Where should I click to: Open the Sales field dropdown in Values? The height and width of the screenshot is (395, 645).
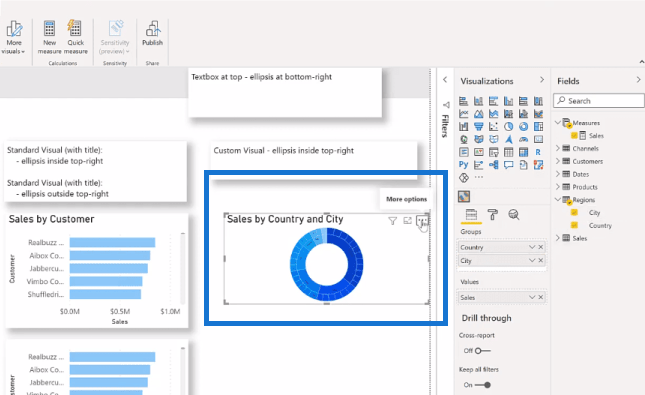532,297
